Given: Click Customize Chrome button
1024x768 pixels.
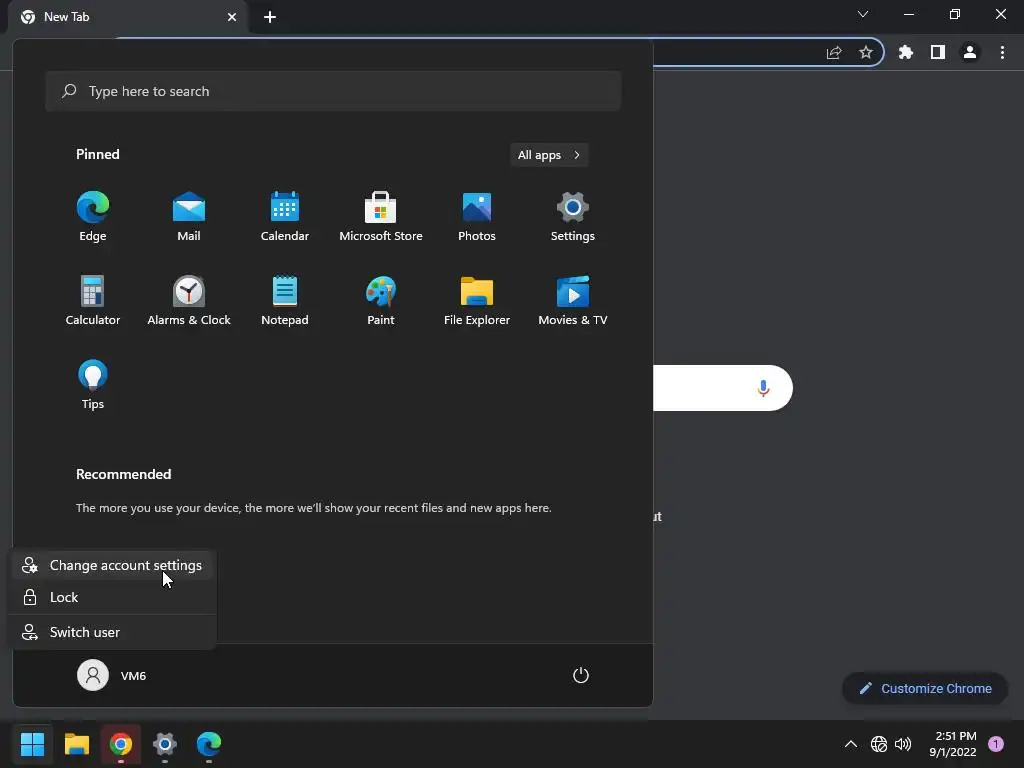Looking at the screenshot, I should click(x=925, y=688).
